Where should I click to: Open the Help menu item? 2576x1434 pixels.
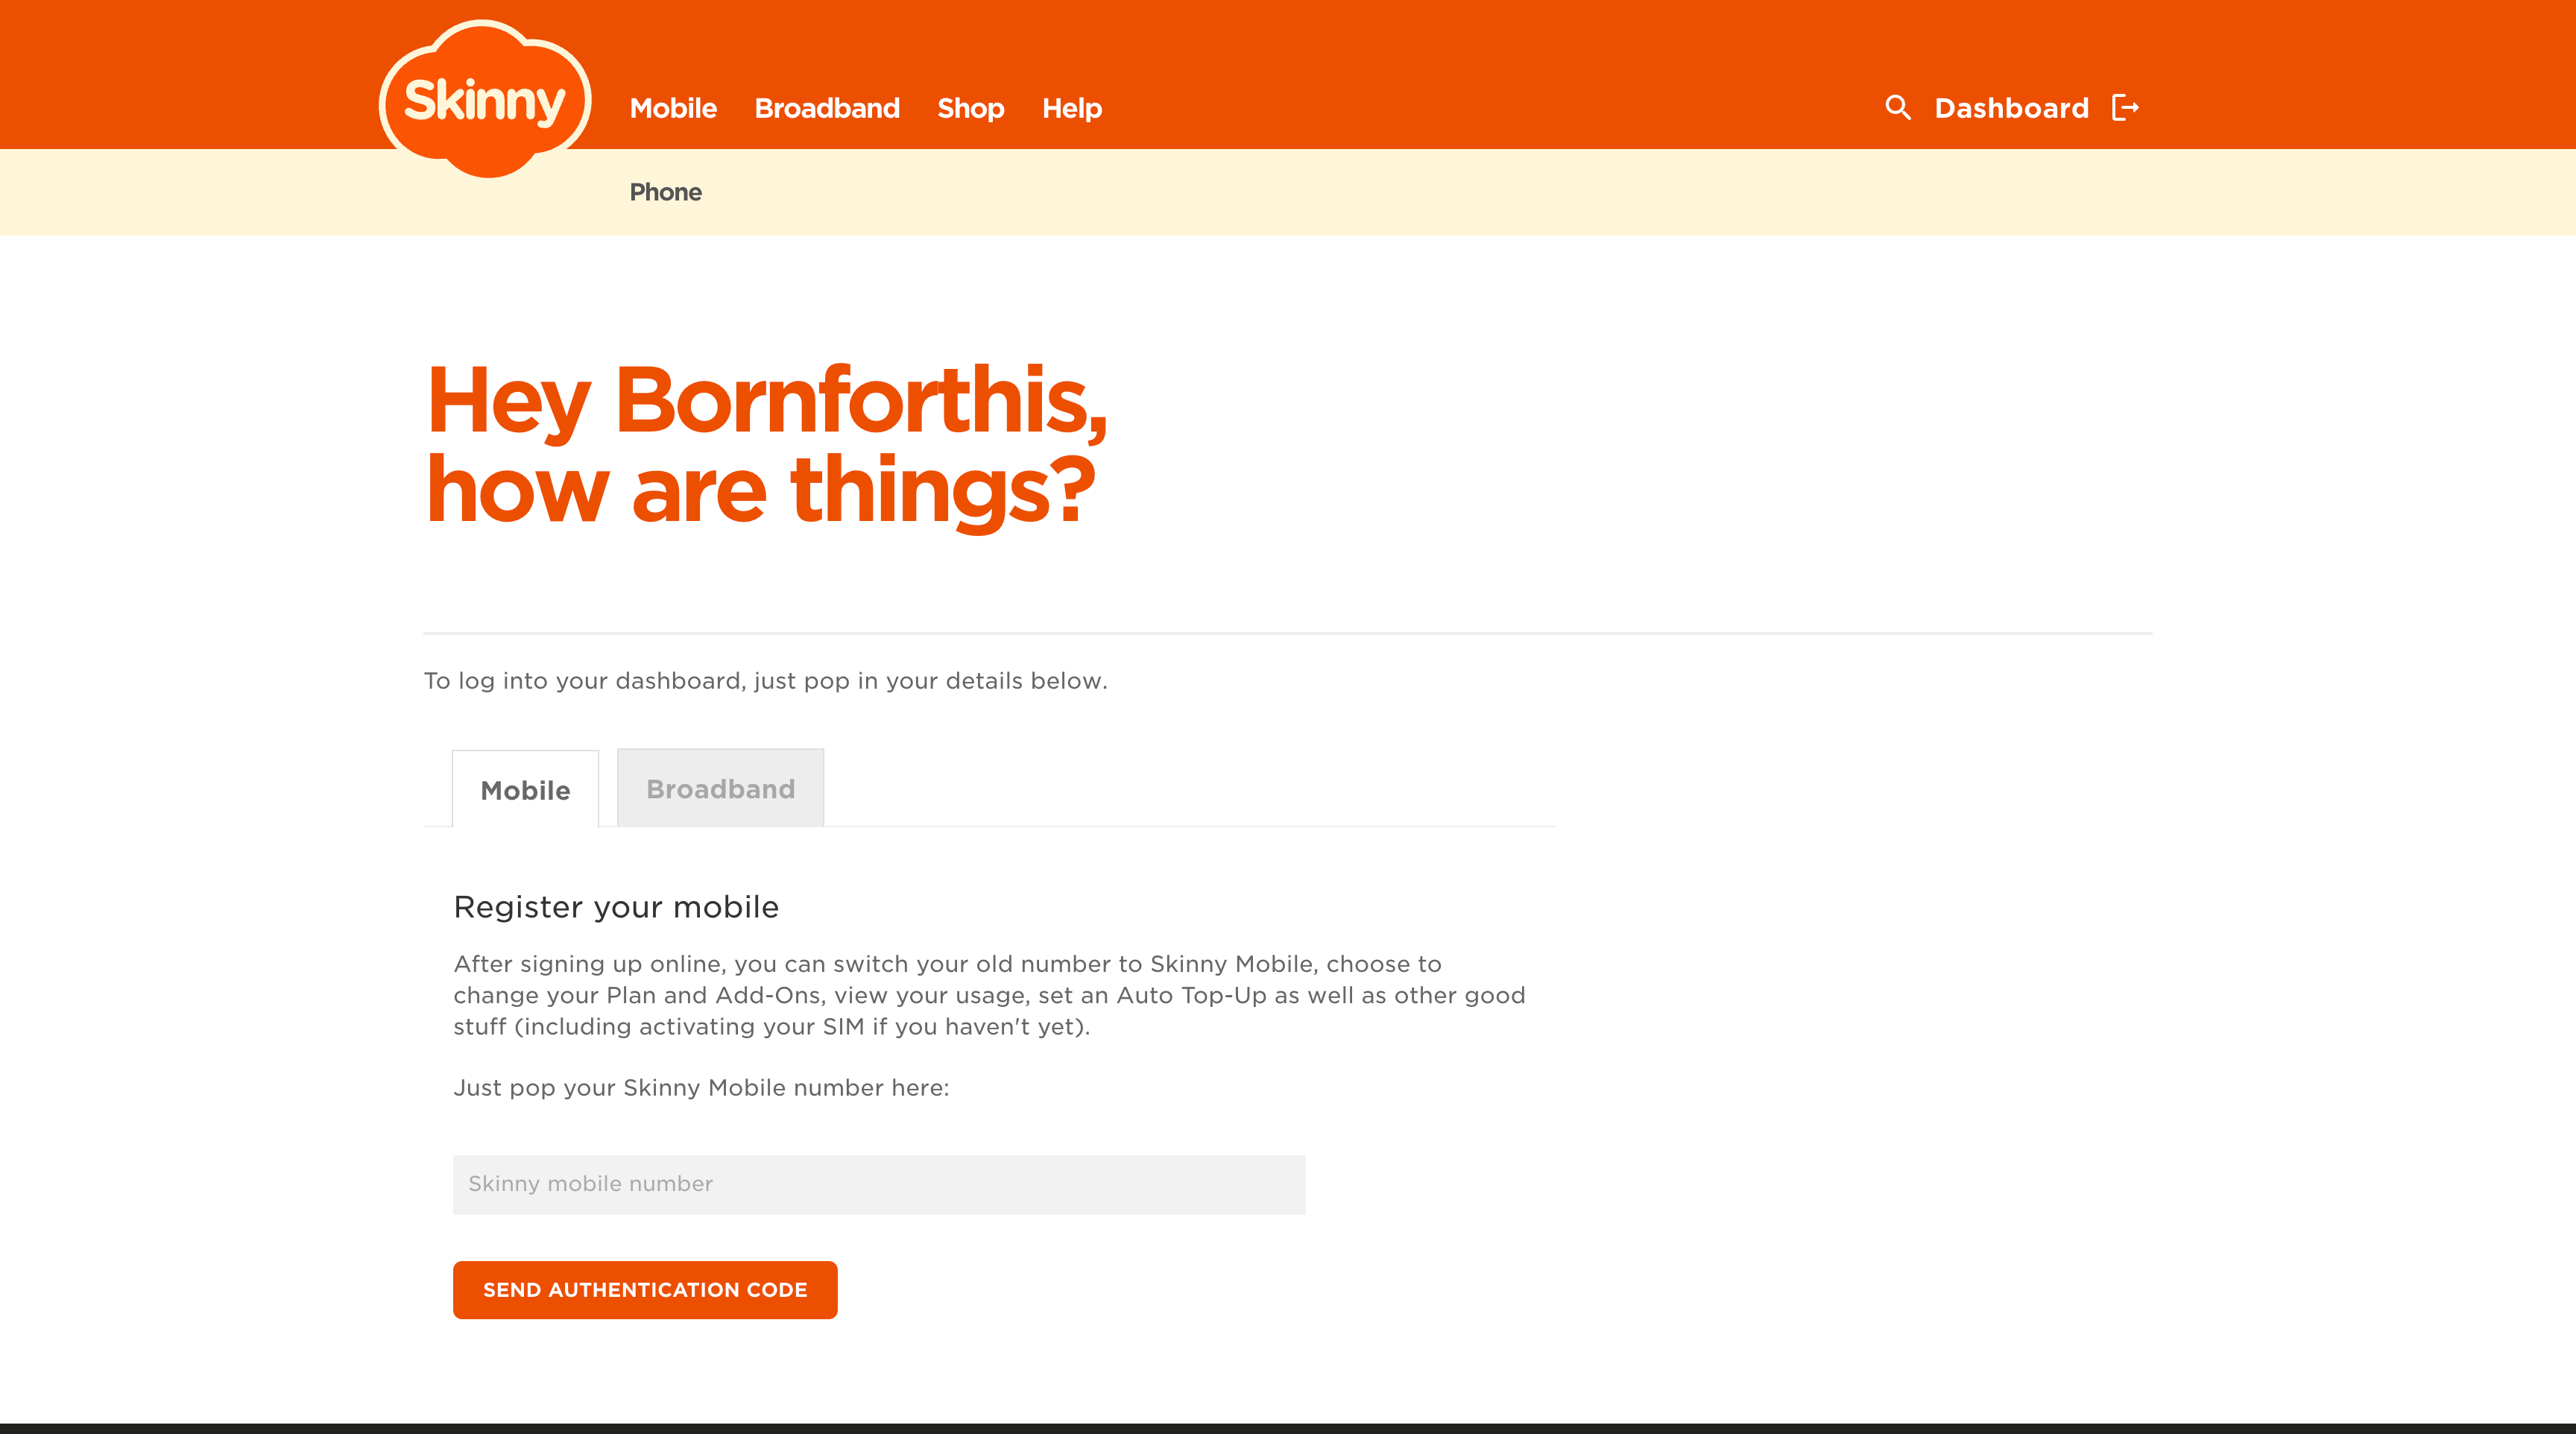pyautogui.click(x=1072, y=108)
